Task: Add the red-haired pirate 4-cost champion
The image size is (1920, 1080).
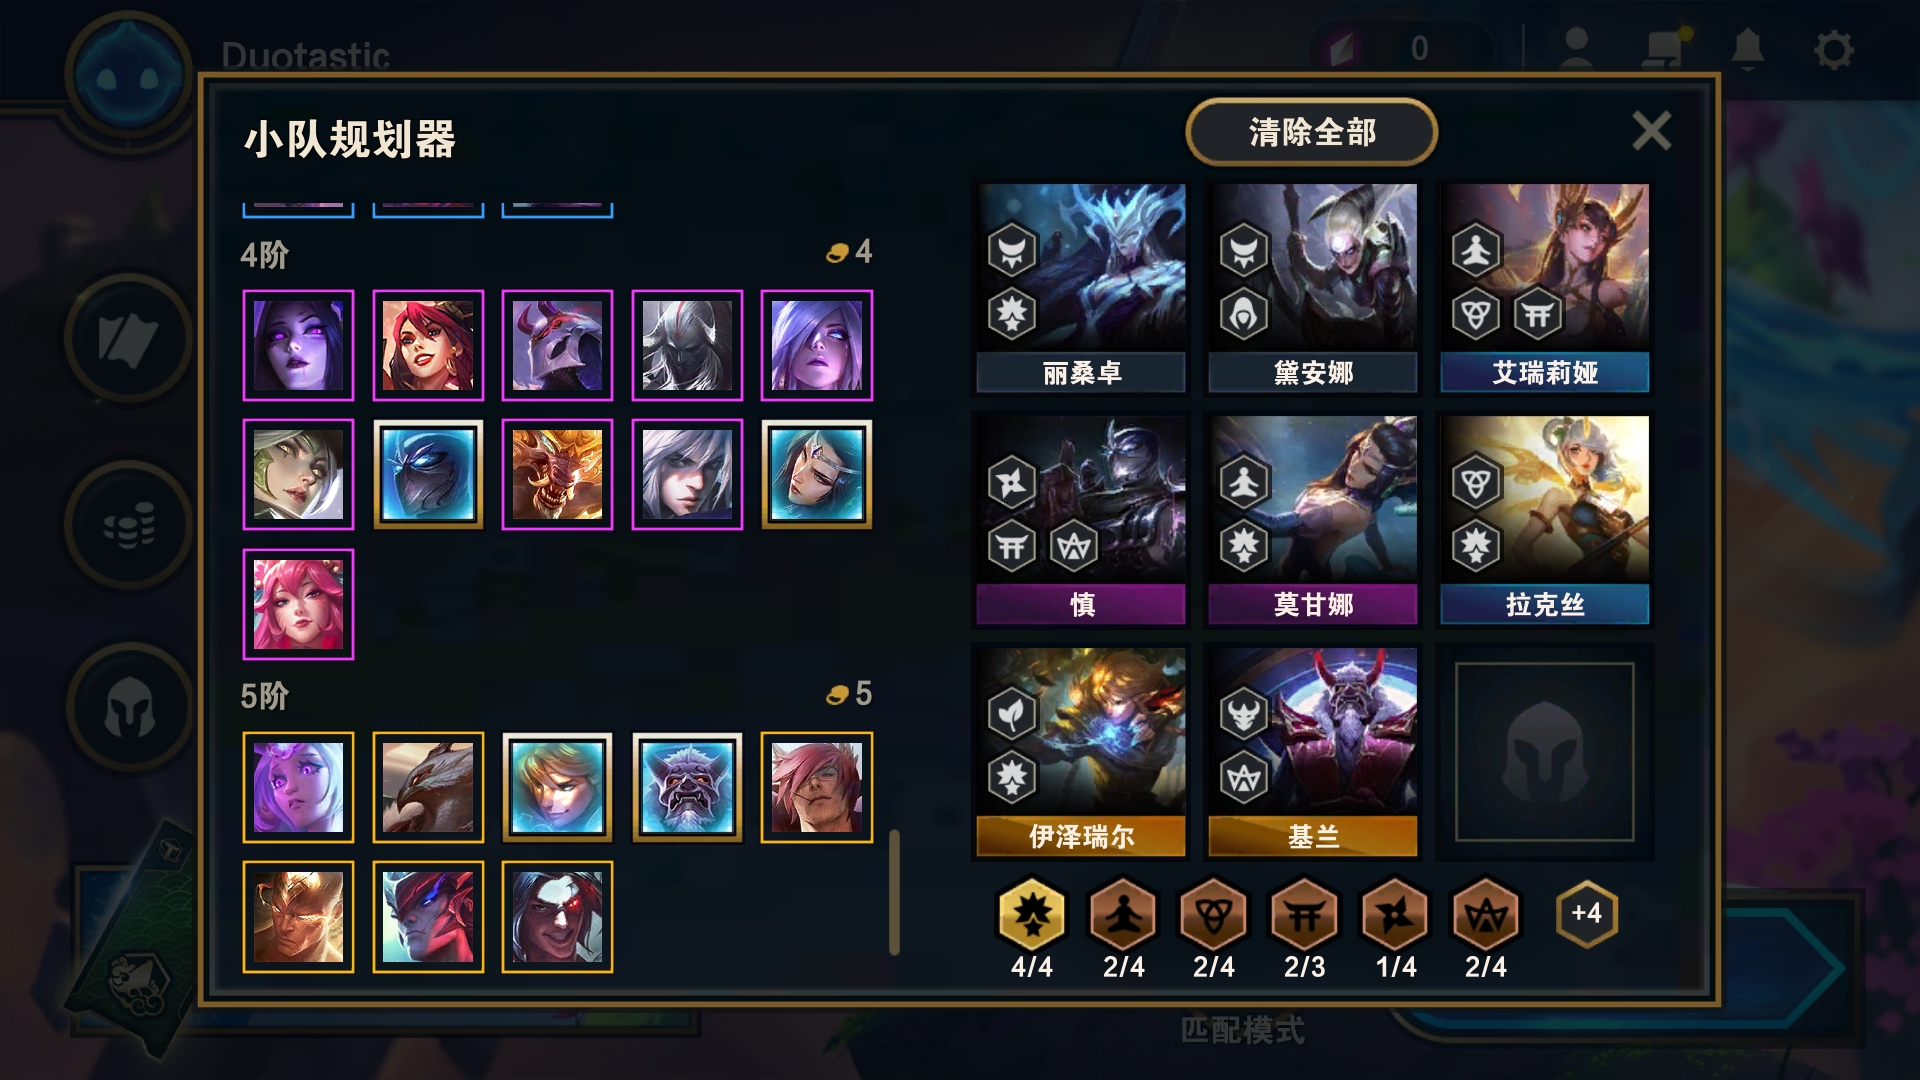Action: (428, 346)
